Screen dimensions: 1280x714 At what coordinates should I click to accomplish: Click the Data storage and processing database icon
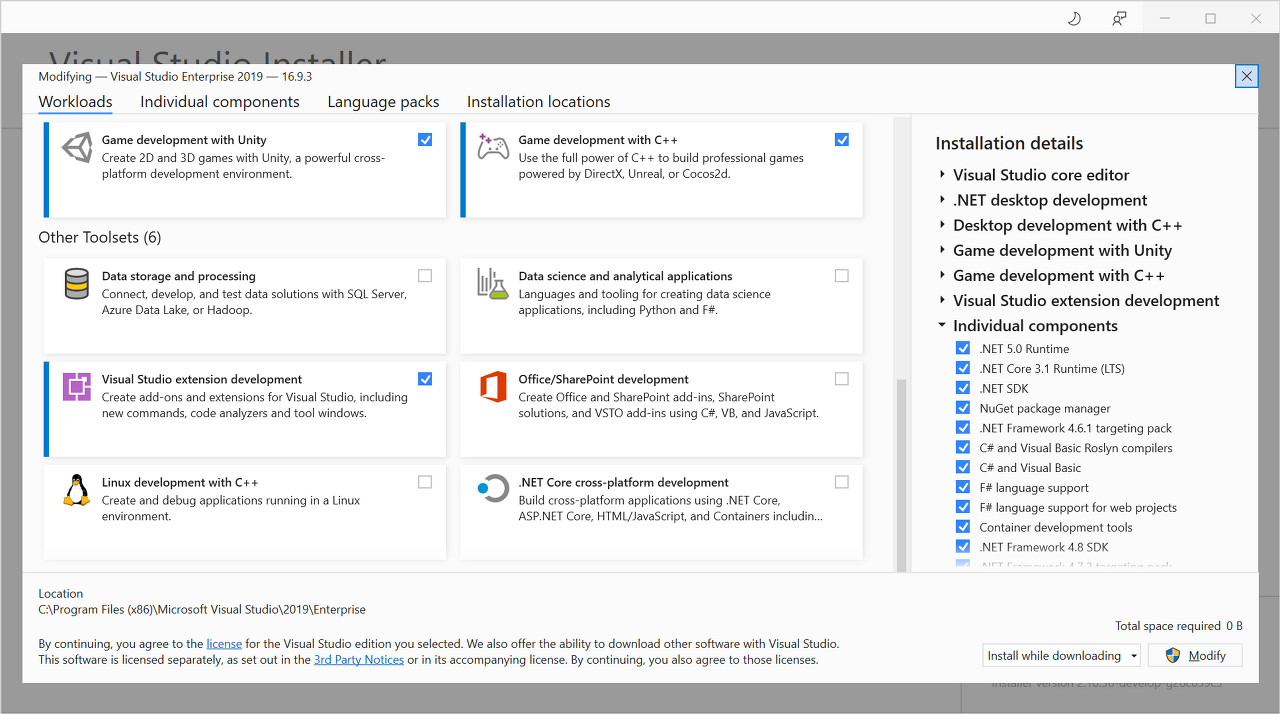(77, 284)
